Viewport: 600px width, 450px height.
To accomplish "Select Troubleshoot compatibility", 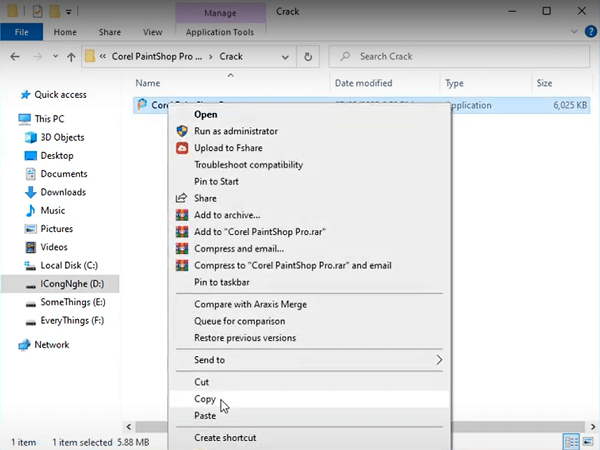I will coord(248,165).
